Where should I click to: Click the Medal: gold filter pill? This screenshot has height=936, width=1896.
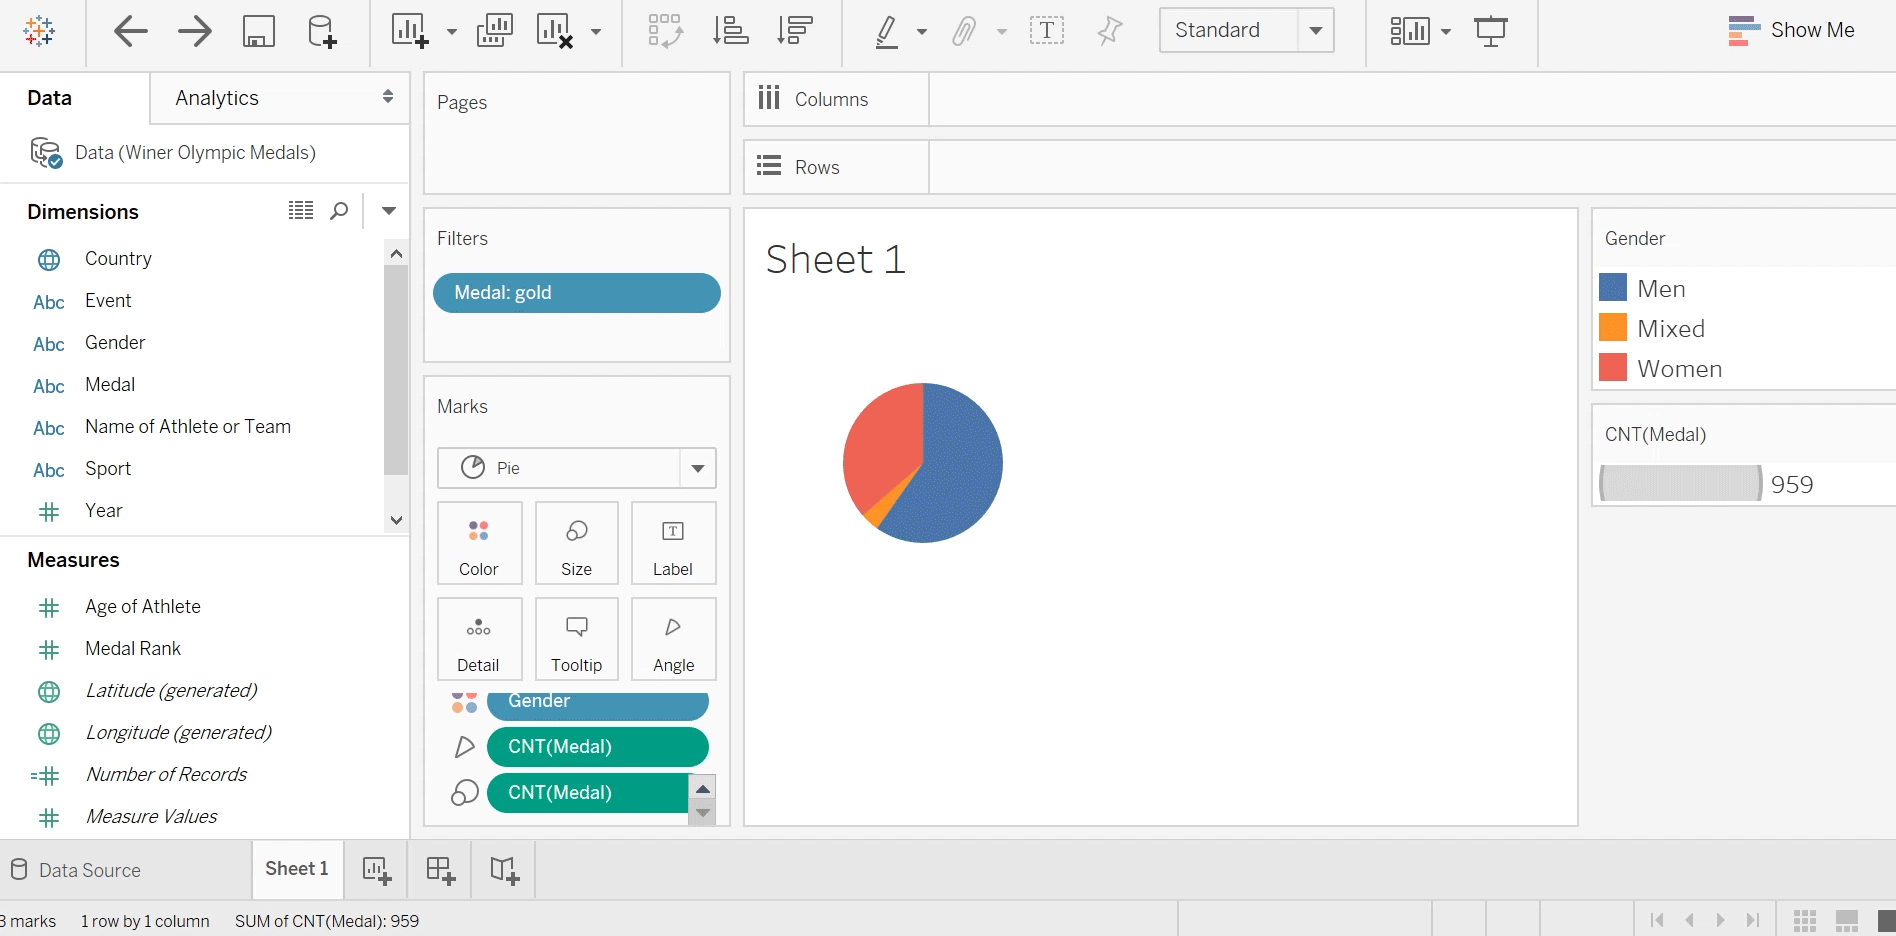[x=577, y=293]
